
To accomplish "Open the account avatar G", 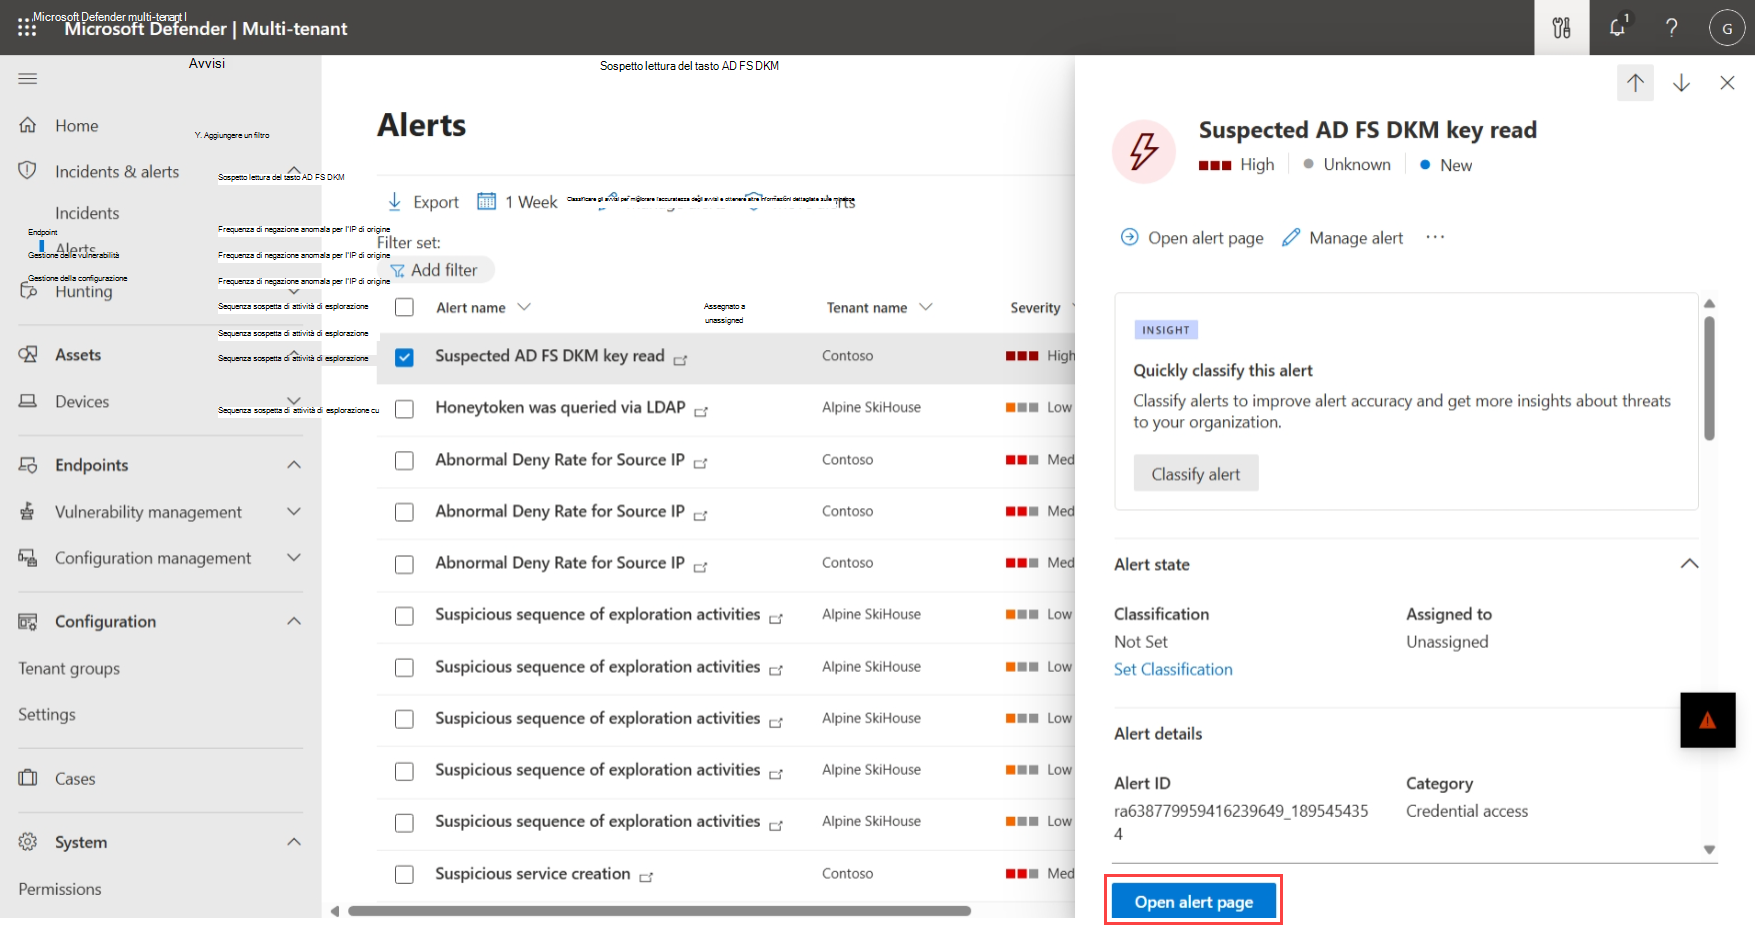I will (1727, 28).
